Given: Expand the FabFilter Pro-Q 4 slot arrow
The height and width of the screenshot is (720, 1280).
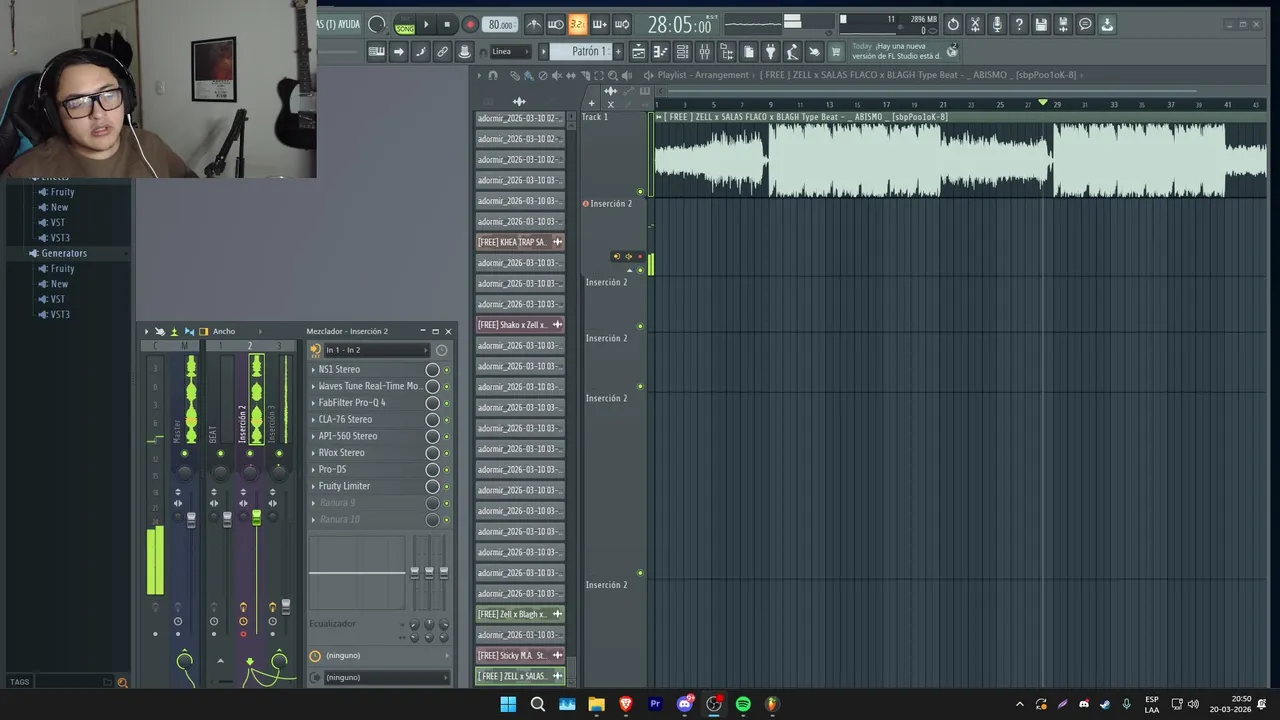Looking at the screenshot, I should 313,403.
